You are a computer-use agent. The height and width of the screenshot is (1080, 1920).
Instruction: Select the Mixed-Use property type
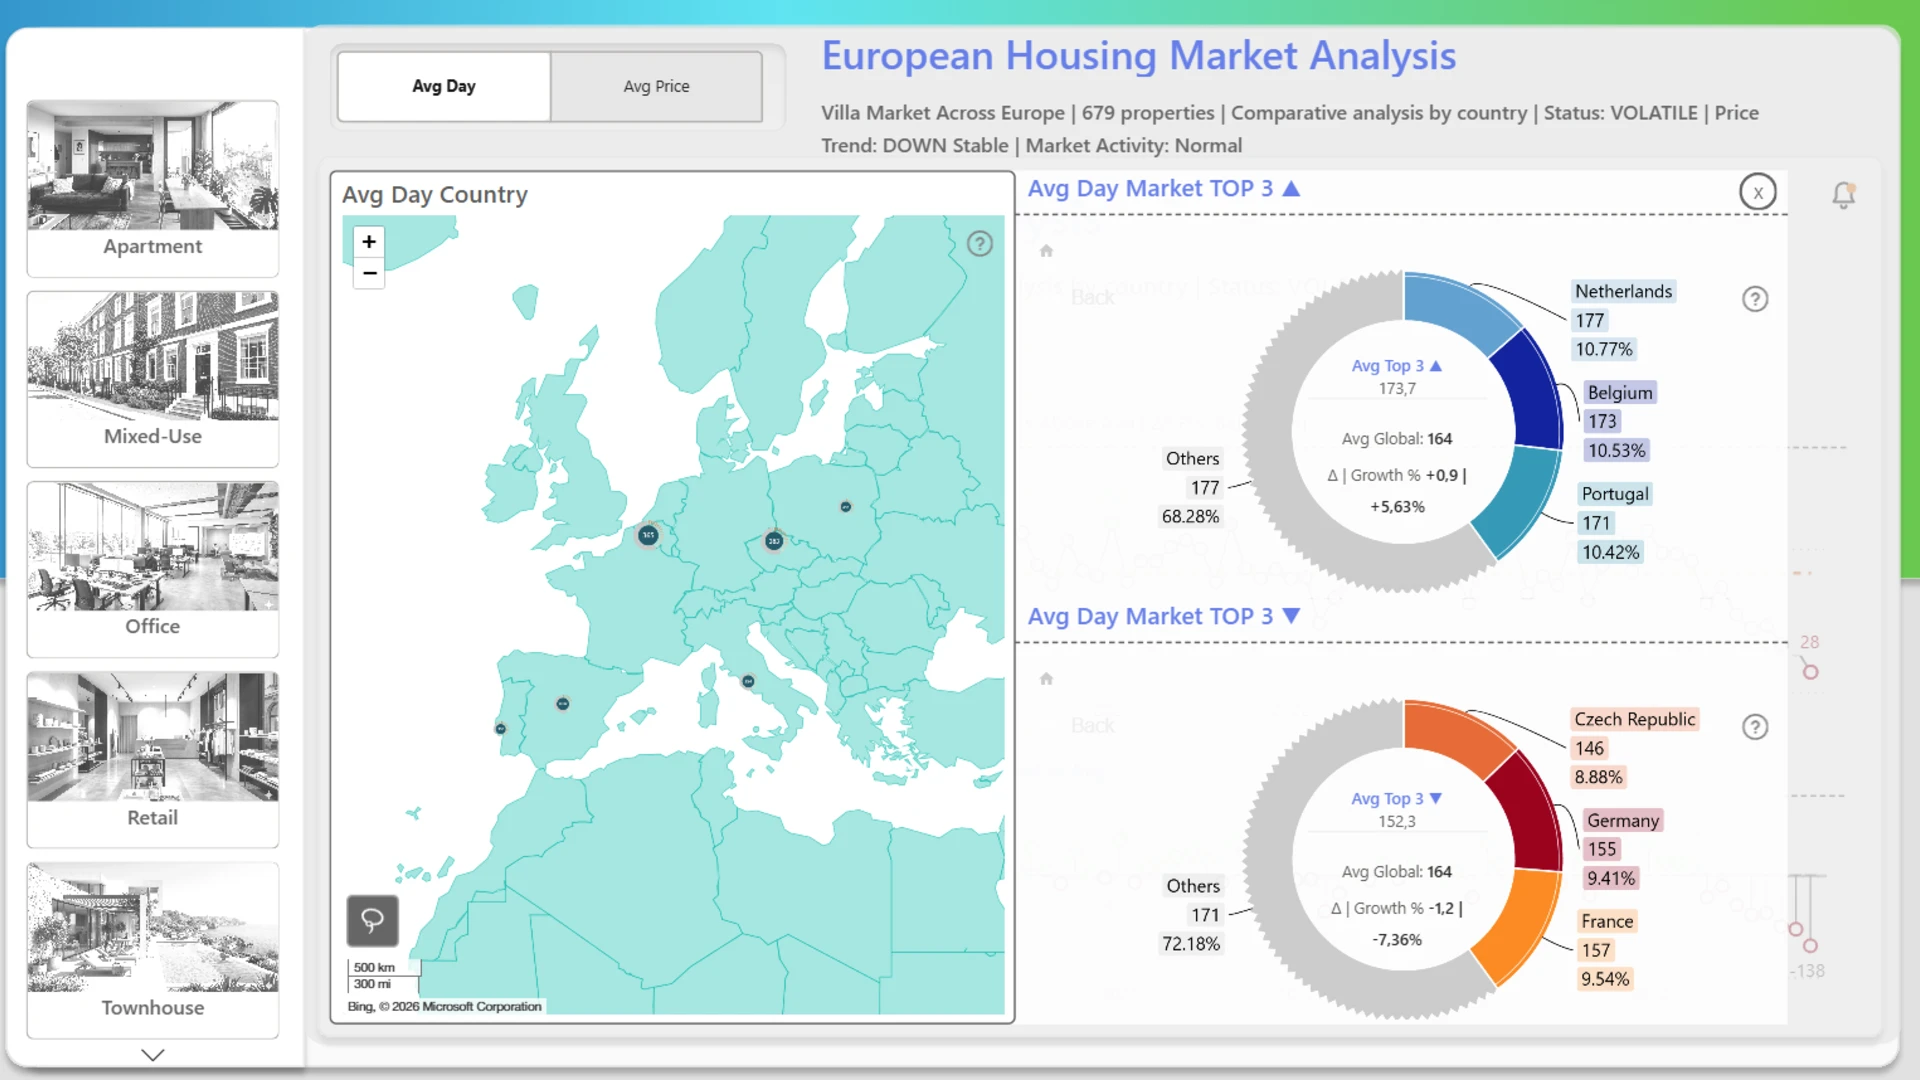[x=152, y=378]
